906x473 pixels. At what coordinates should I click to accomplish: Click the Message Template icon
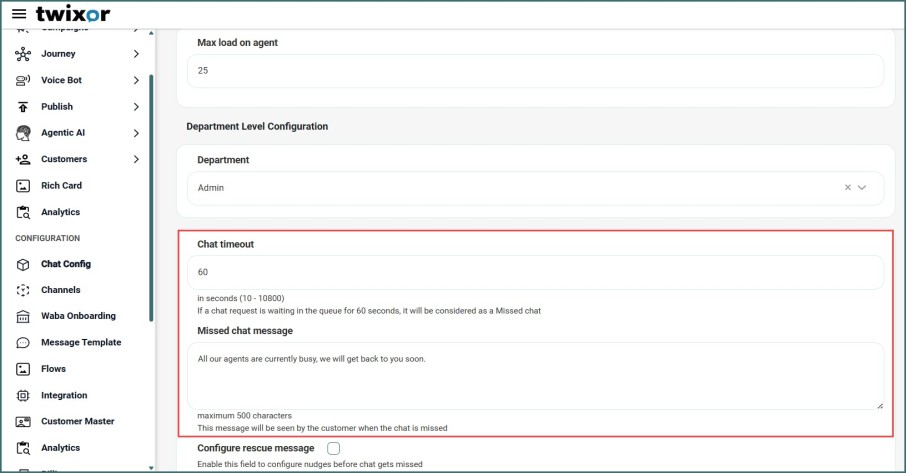pos(23,343)
